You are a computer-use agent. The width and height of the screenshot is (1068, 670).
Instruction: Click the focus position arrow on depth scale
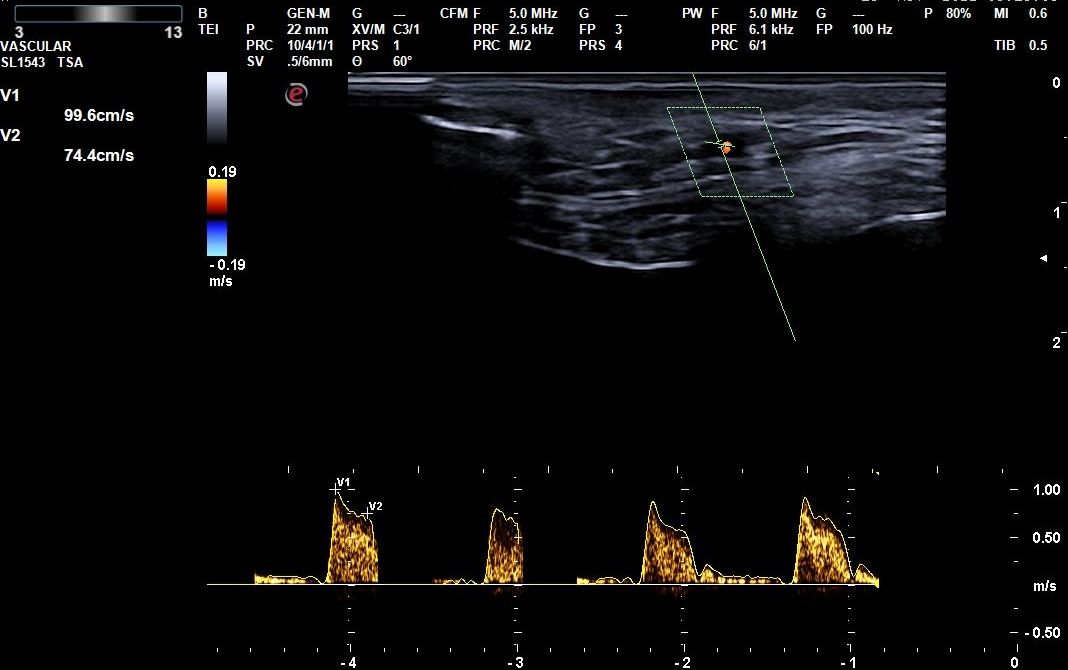[1044, 259]
